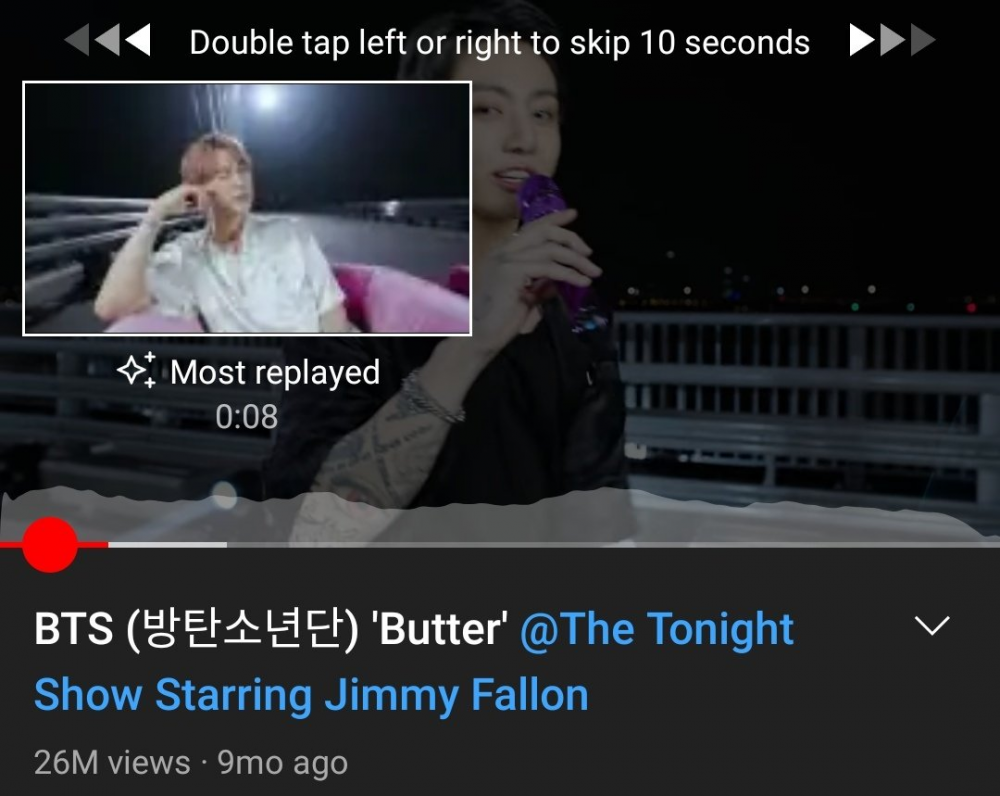
Task: Click the 0:08 preview timestamp
Action: tap(246, 417)
